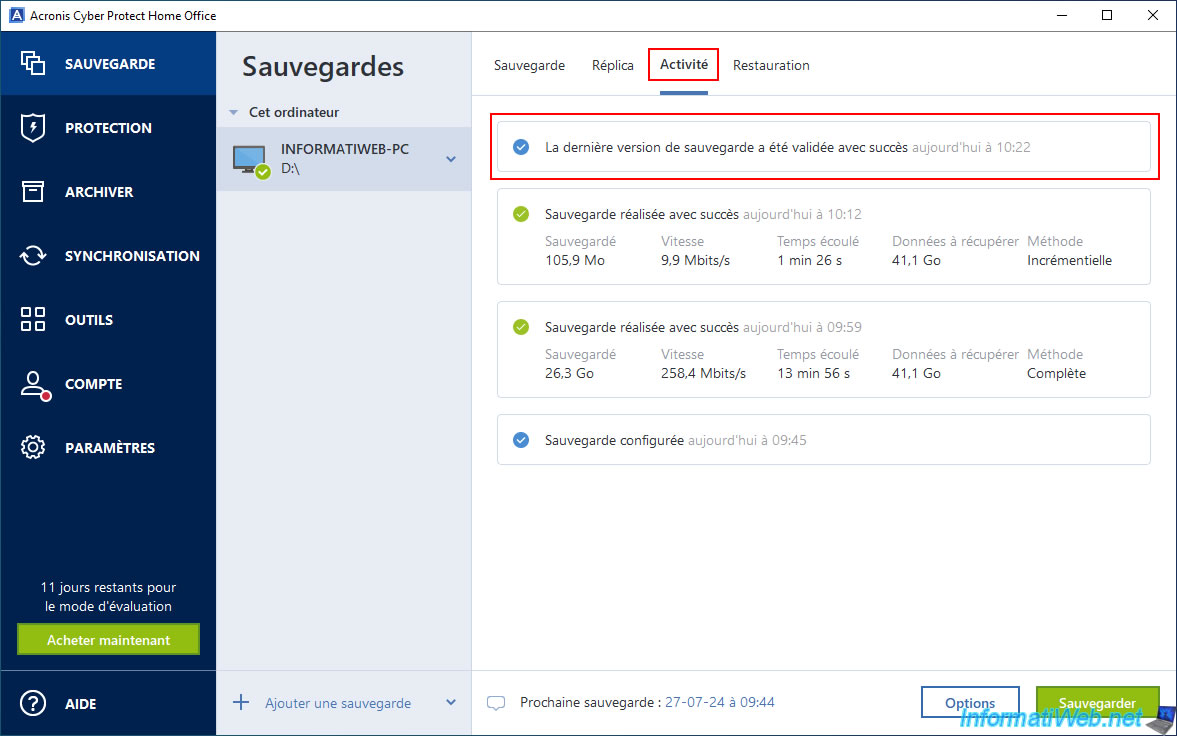Click the Options button
This screenshot has height=736, width=1177.
coord(969,703)
